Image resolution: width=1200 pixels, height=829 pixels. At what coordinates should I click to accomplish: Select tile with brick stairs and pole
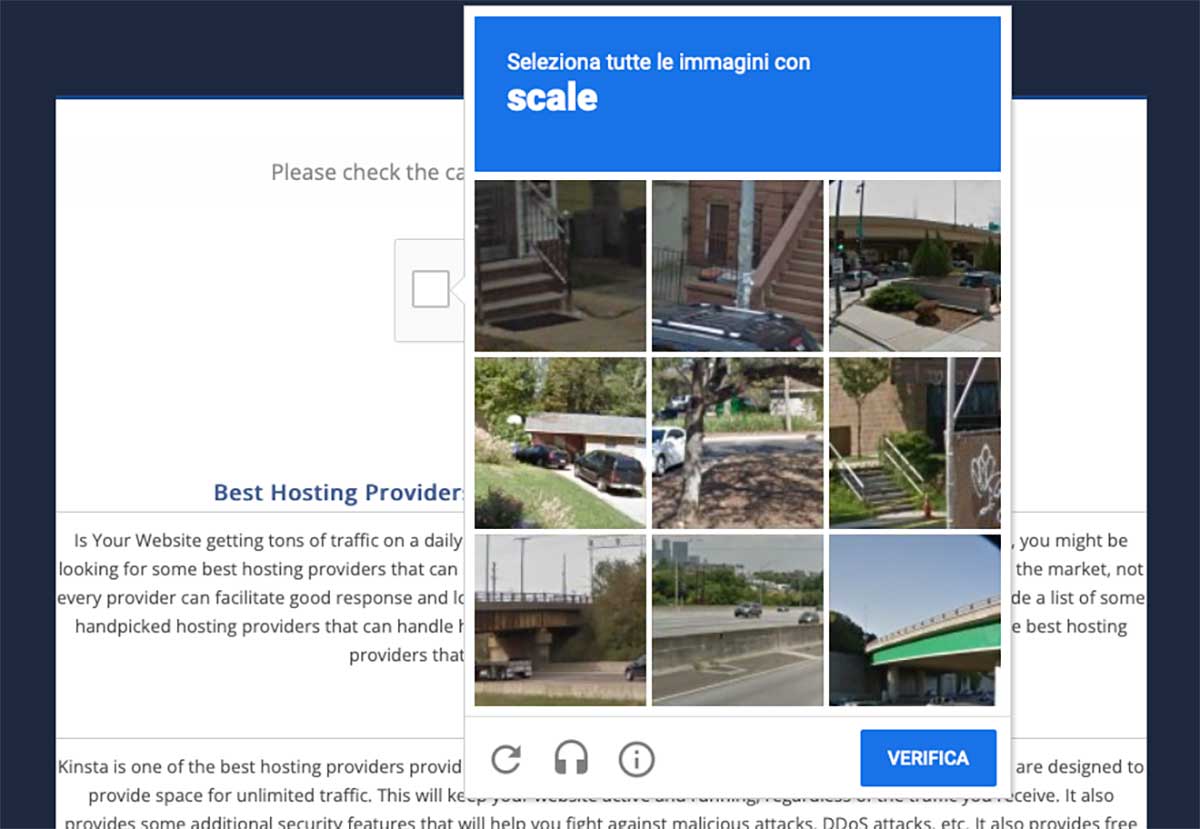pyautogui.click(x=738, y=266)
